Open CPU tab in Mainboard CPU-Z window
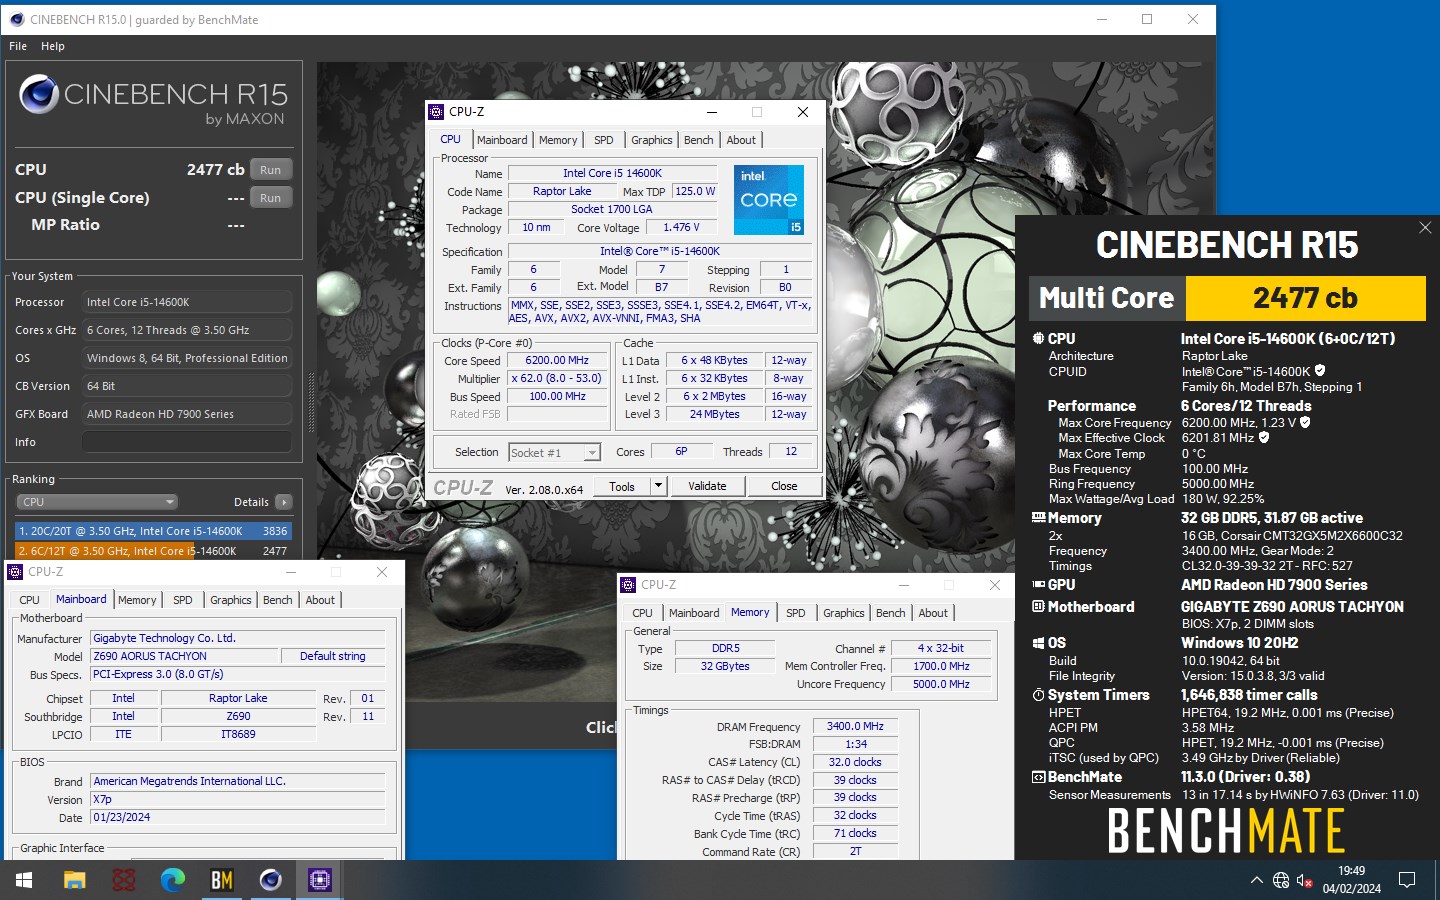 (x=30, y=600)
